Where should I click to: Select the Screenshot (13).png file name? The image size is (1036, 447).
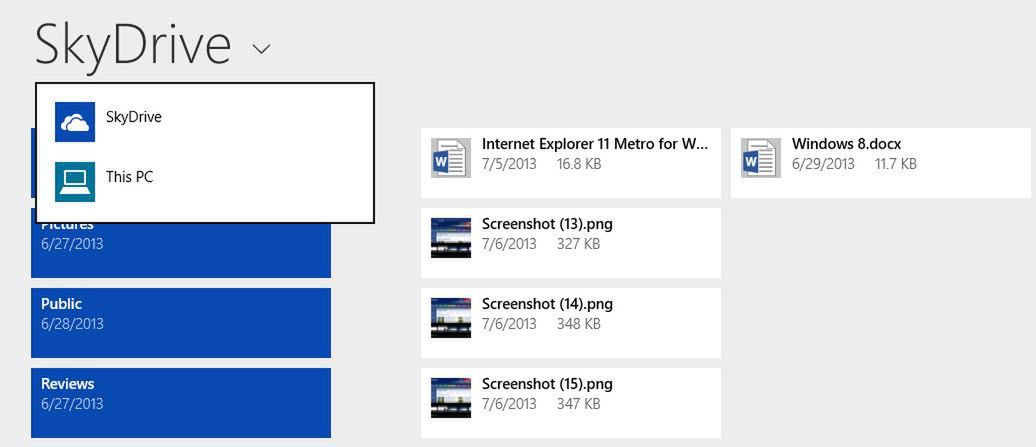pyautogui.click(x=547, y=224)
